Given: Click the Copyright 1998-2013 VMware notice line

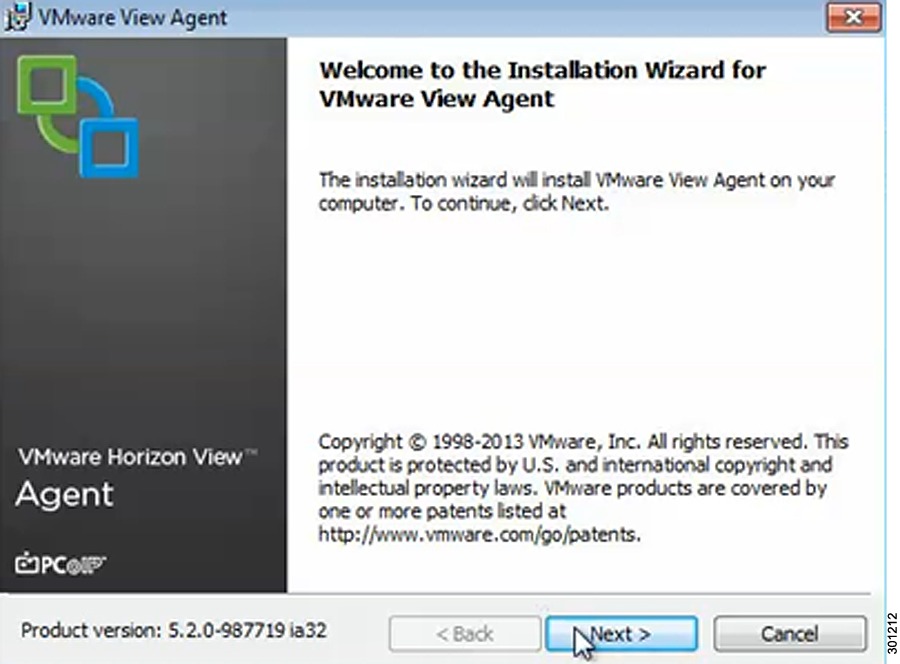Looking at the screenshot, I should (583, 441).
